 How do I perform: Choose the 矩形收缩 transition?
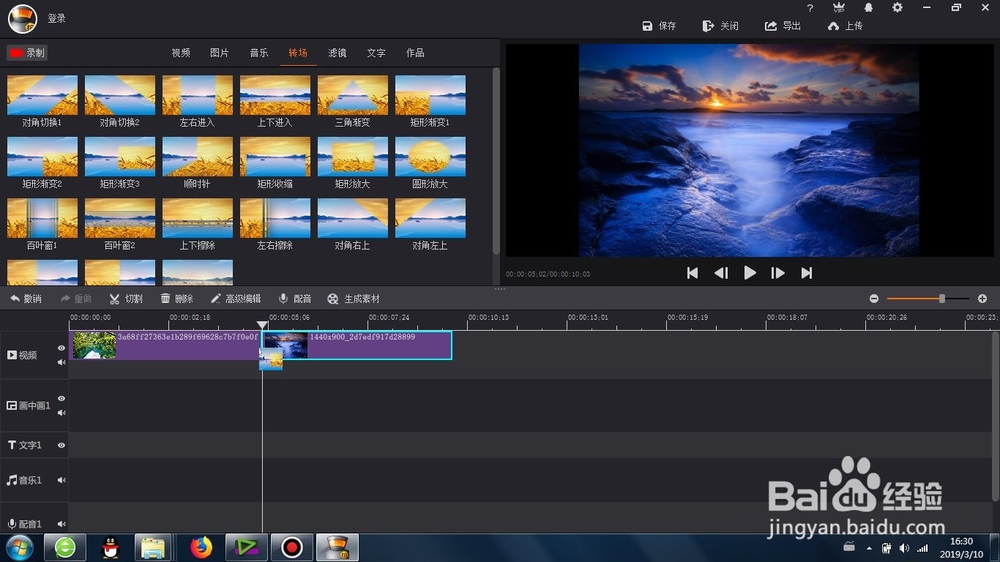point(275,157)
